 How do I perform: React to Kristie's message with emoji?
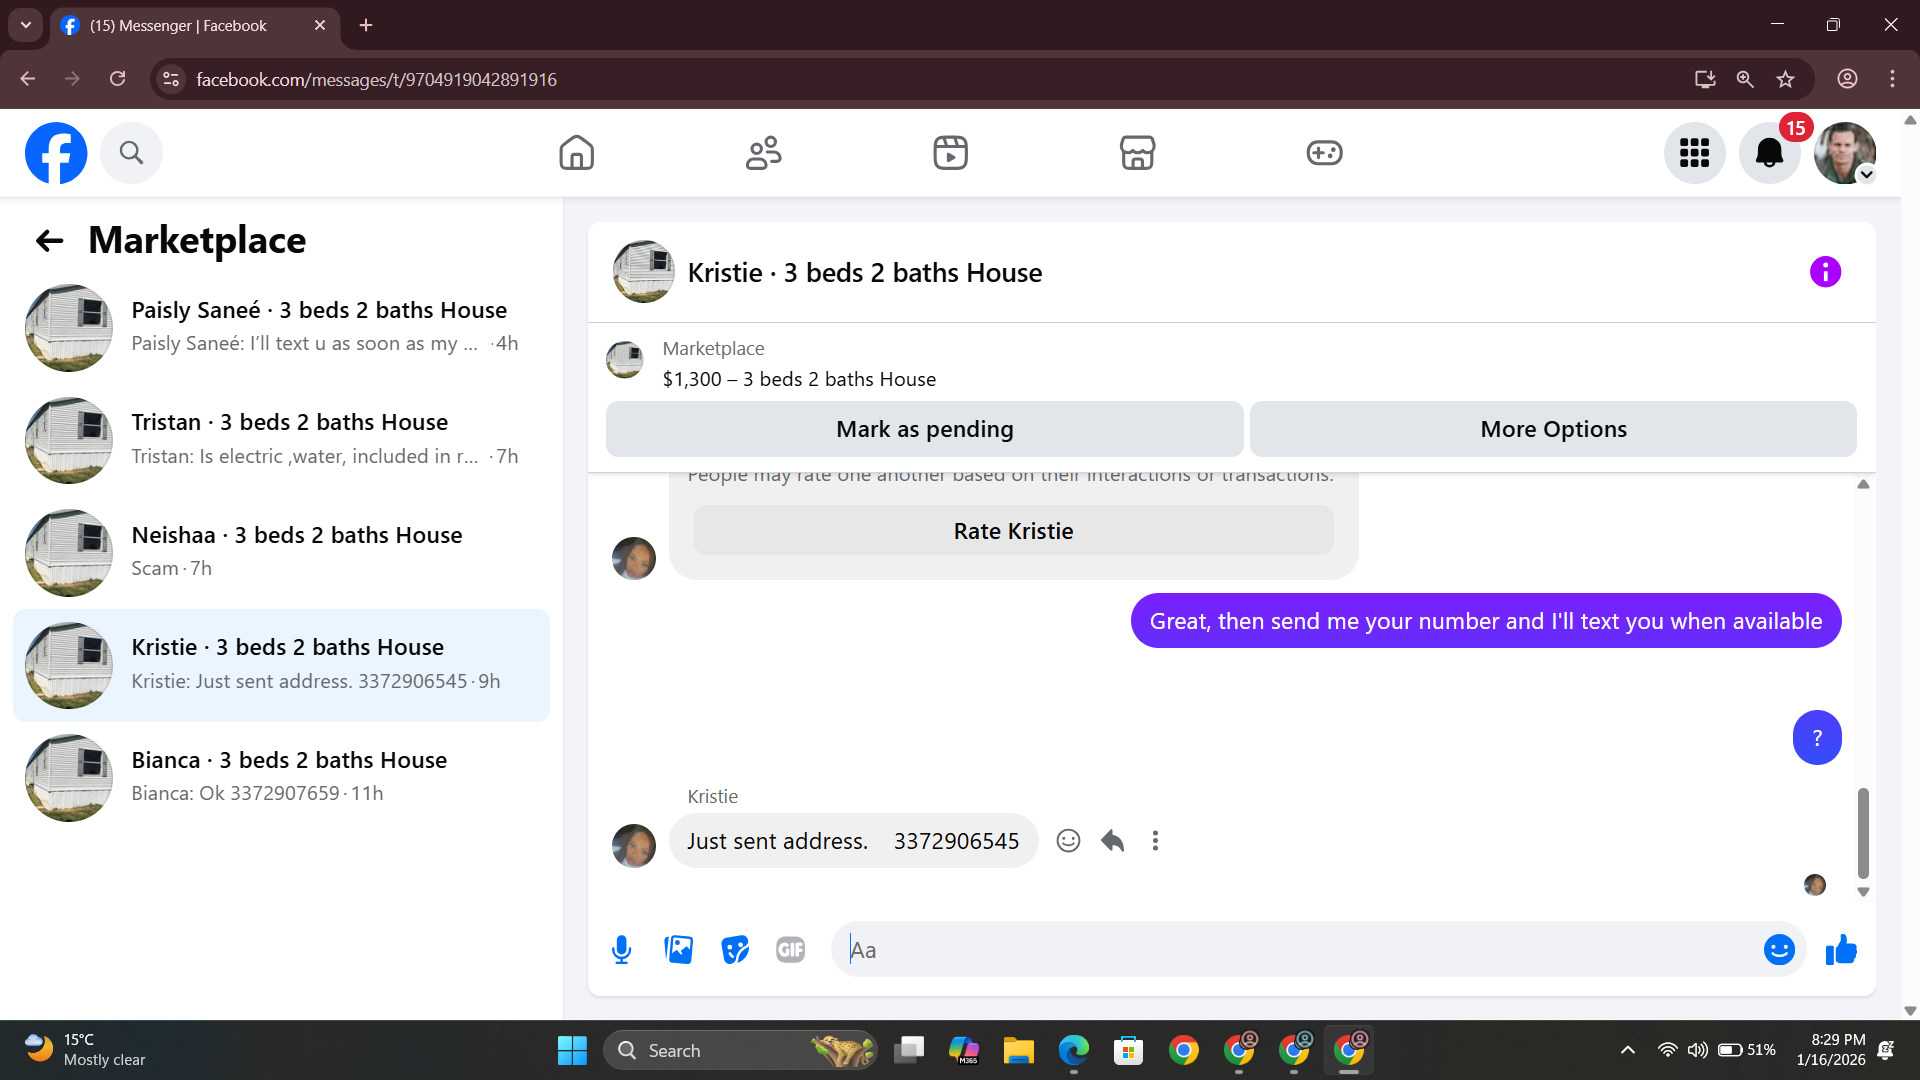click(x=1068, y=841)
